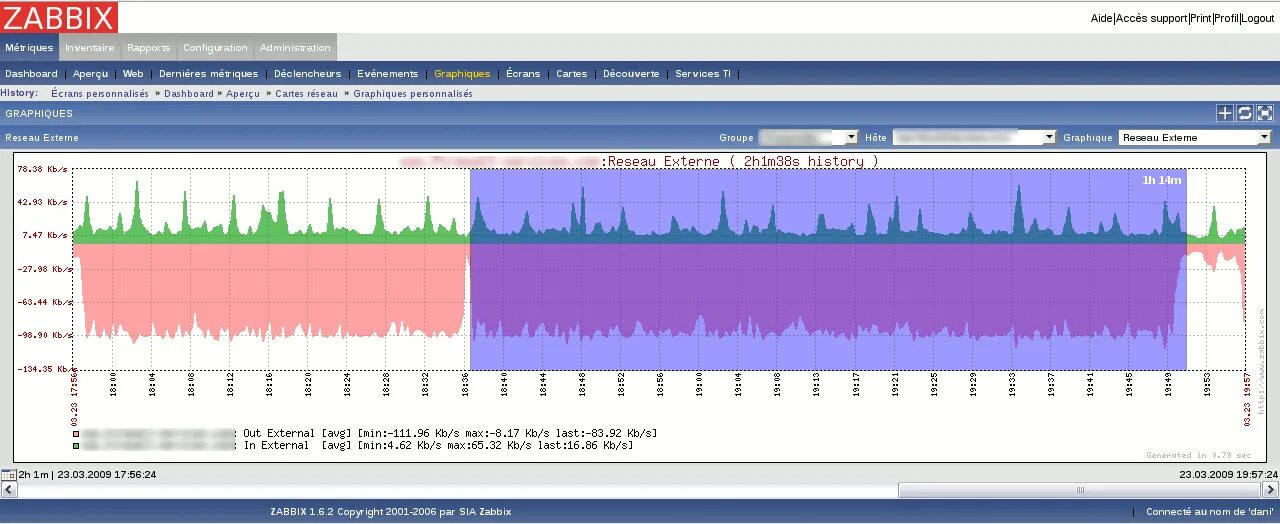Viewport: 1280px width, 524px height.
Task: Click the Accès support link
Action: [x=1151, y=18]
